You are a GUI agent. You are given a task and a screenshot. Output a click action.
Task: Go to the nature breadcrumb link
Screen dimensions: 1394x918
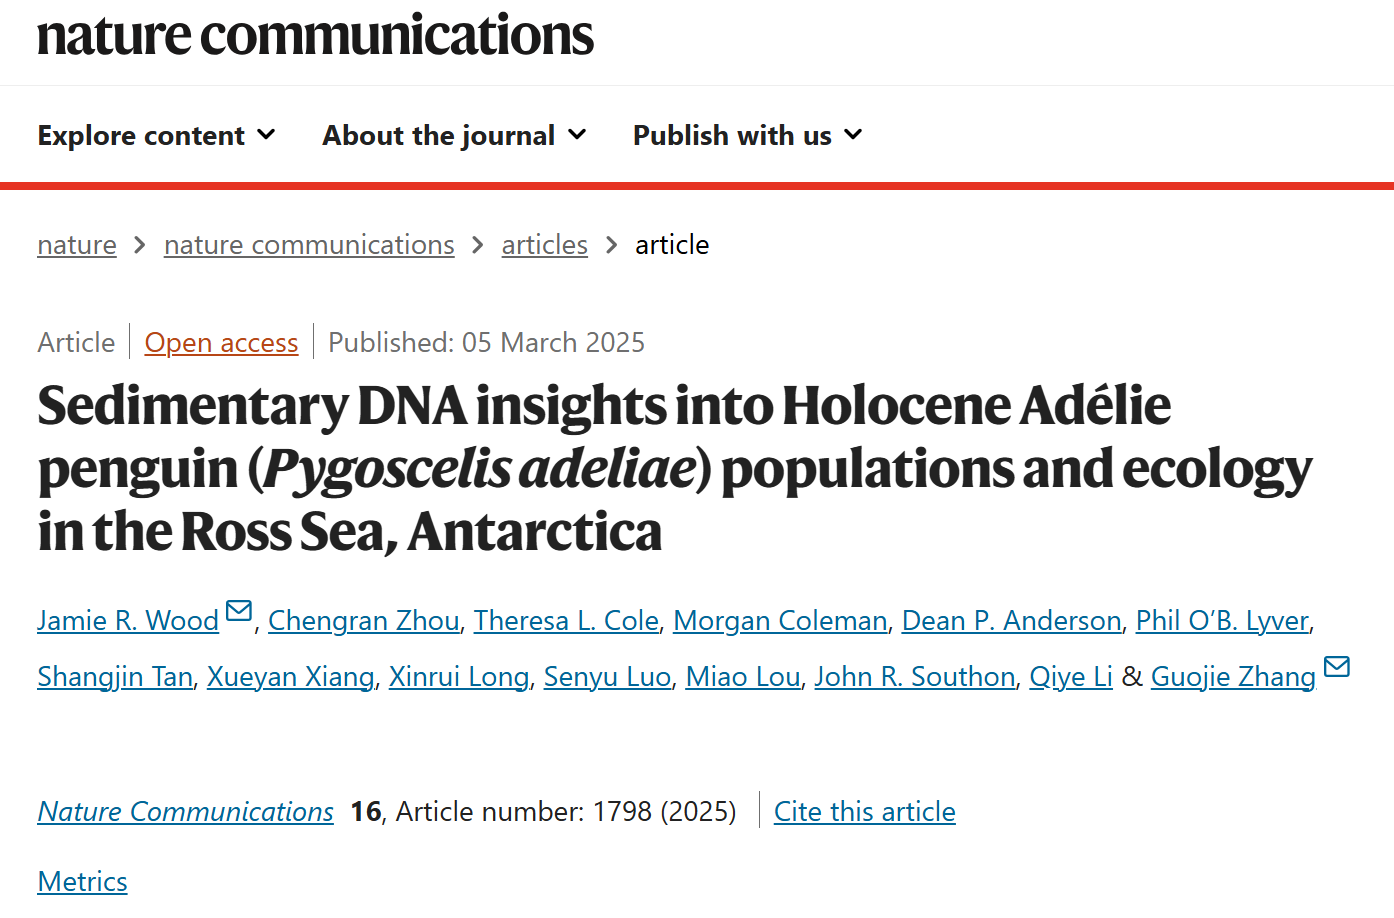click(x=77, y=245)
